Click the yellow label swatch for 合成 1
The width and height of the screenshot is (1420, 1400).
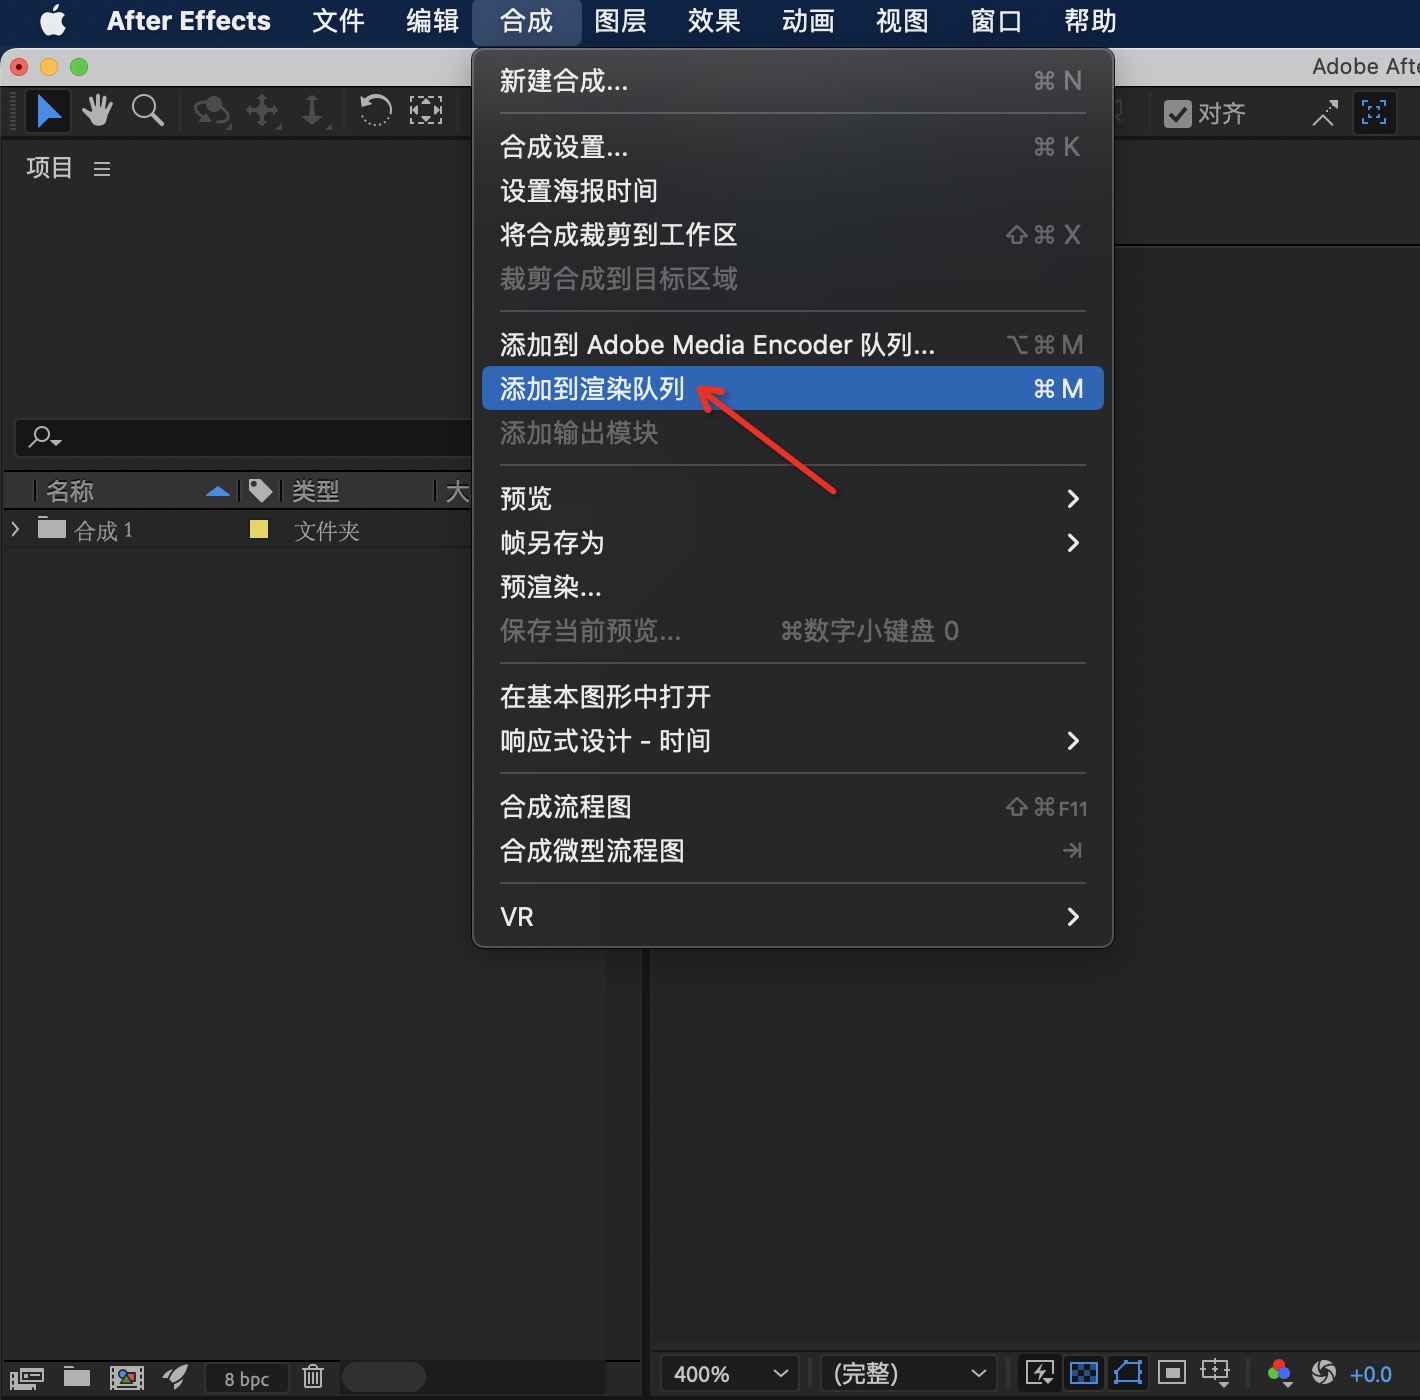(x=259, y=529)
